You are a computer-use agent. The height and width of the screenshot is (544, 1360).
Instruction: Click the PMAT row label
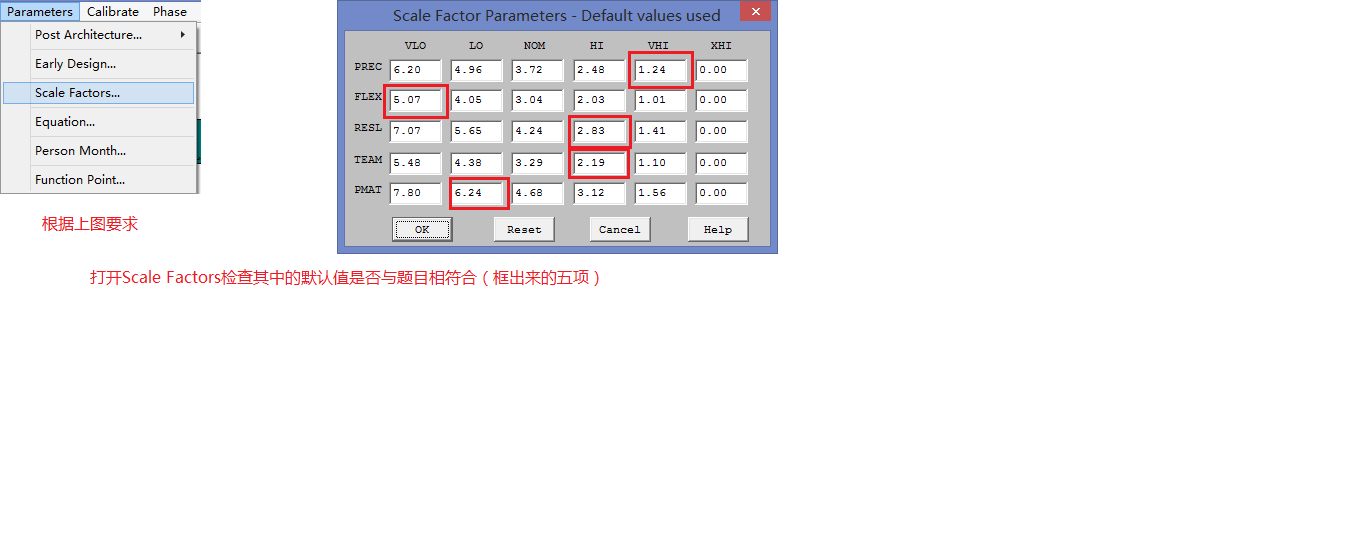368,190
